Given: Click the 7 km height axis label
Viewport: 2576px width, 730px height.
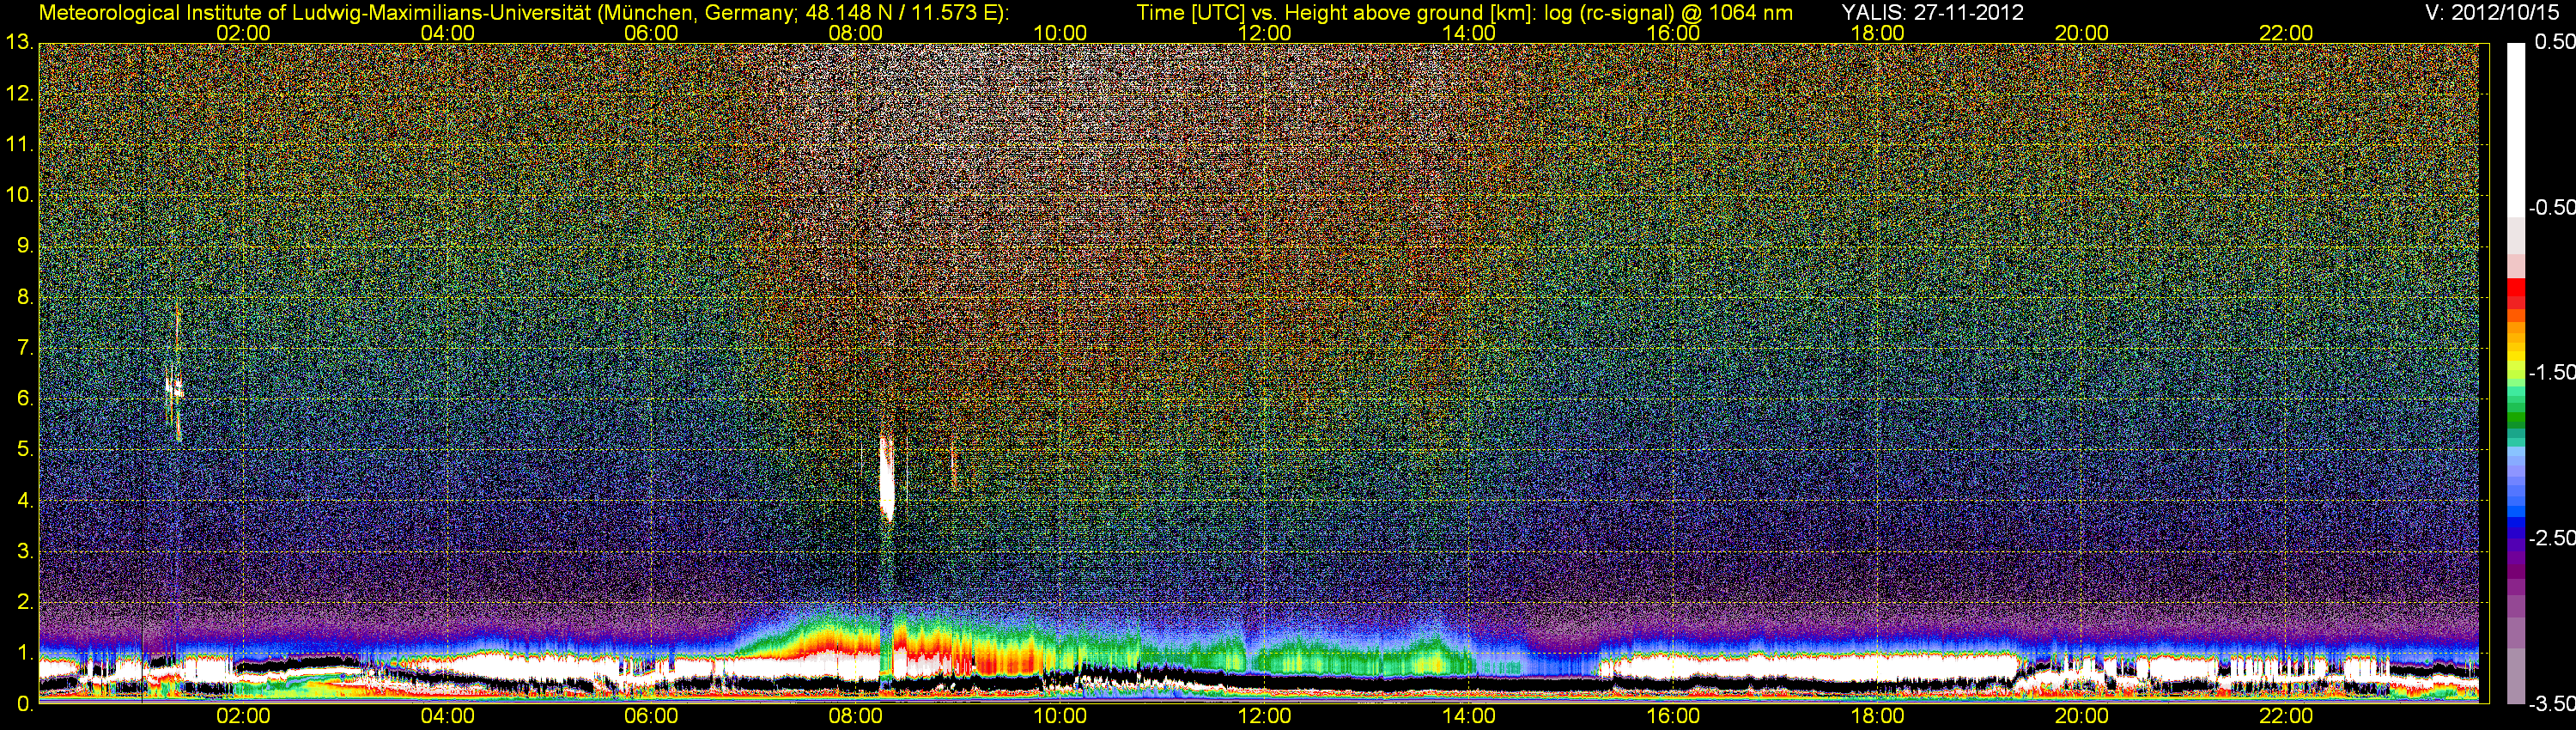Looking at the screenshot, I should coord(25,348).
